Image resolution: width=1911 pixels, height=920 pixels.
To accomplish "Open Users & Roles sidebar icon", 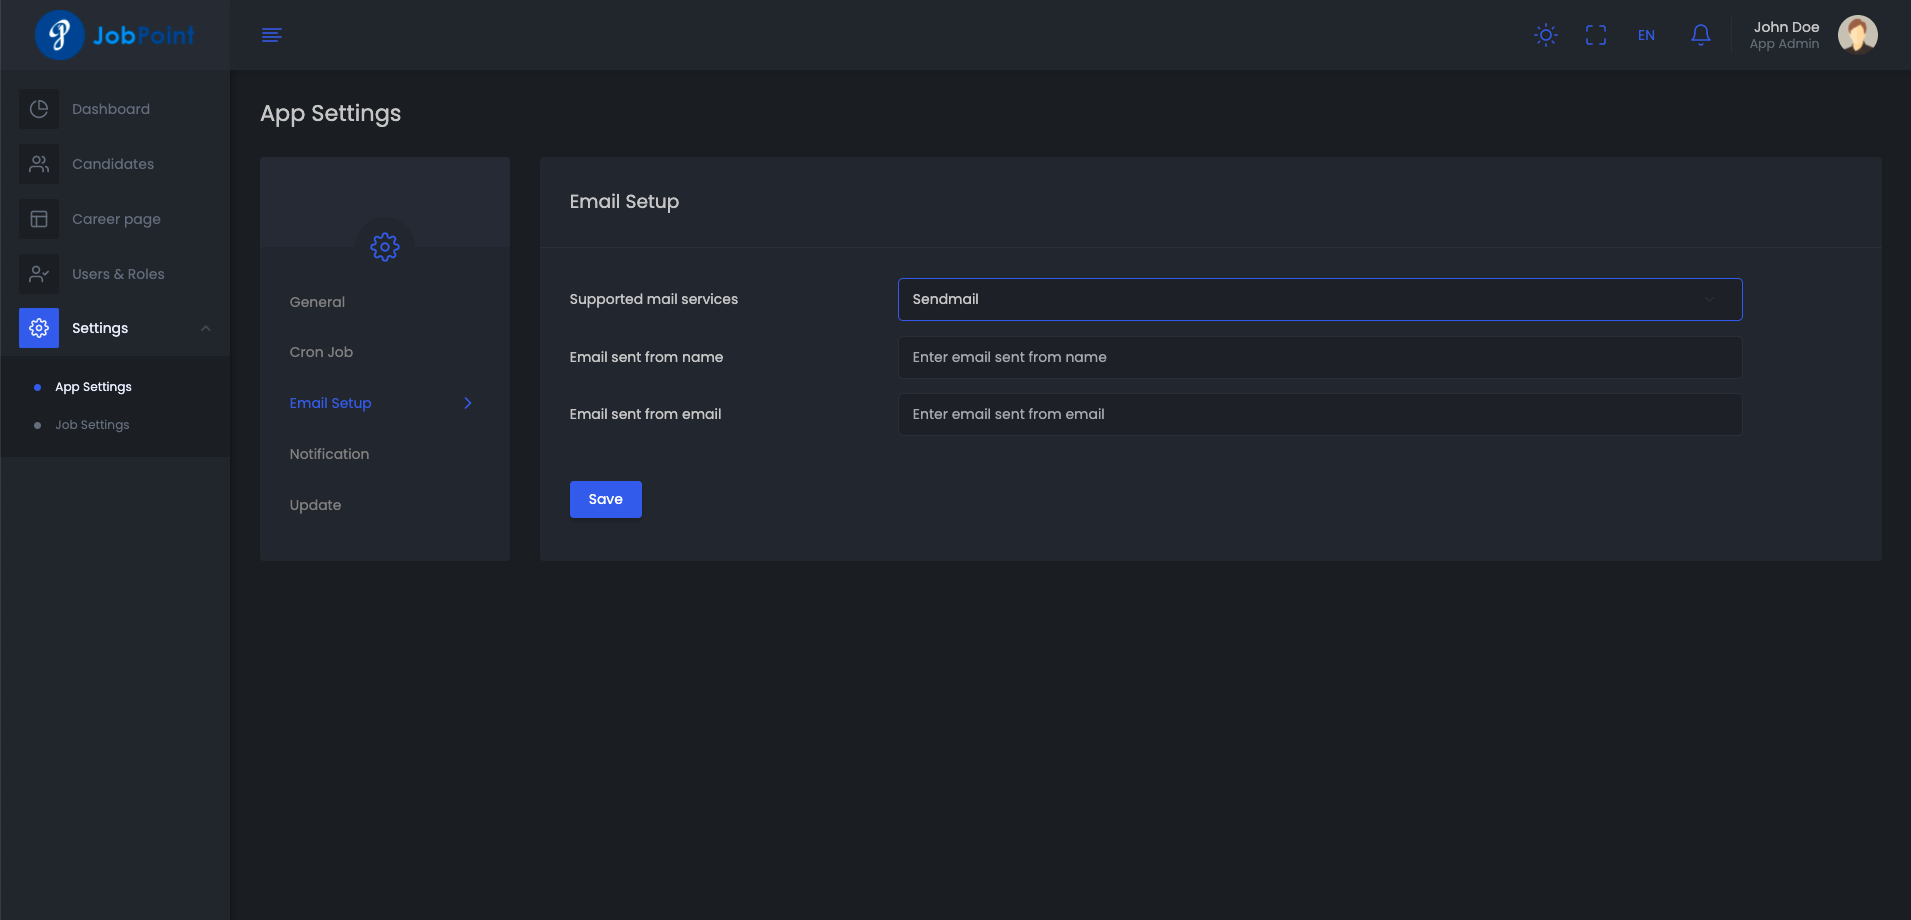I will tap(39, 274).
